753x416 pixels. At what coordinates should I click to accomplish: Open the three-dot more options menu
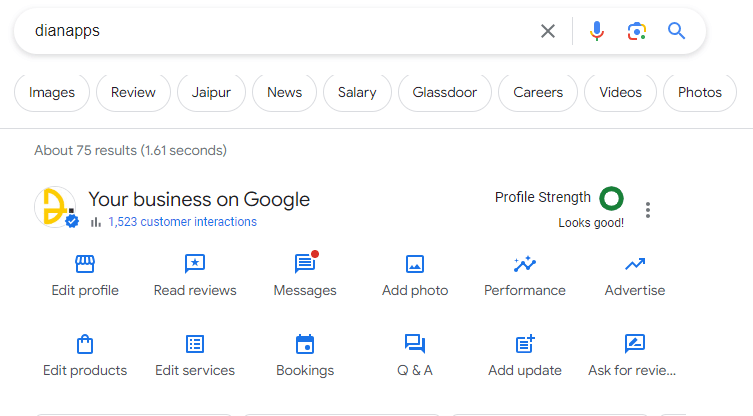(648, 210)
